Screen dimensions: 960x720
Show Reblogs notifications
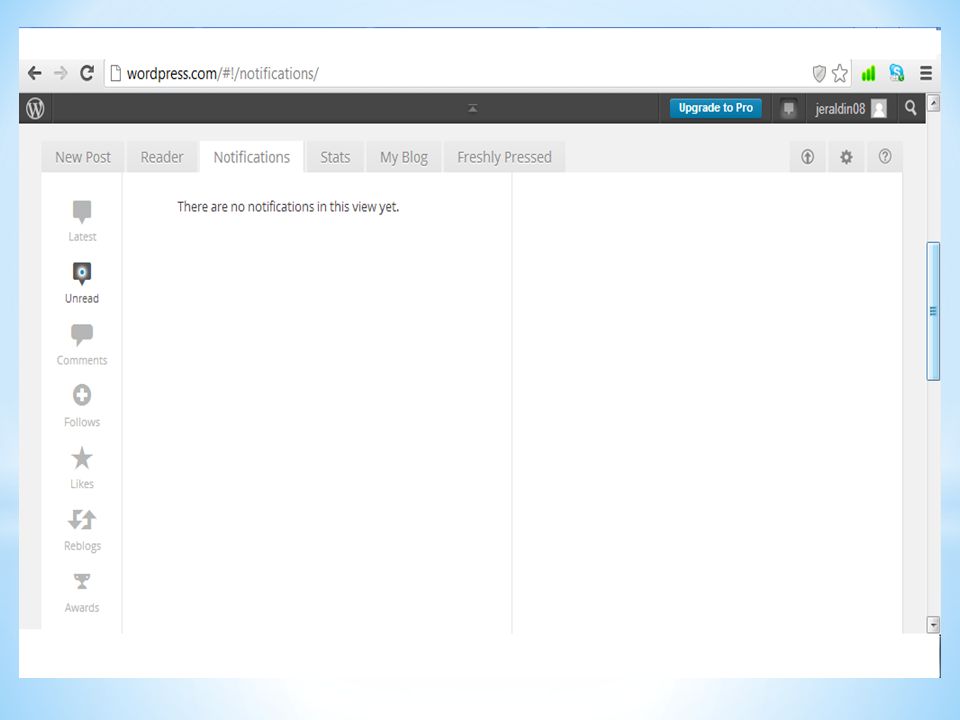[x=82, y=530]
